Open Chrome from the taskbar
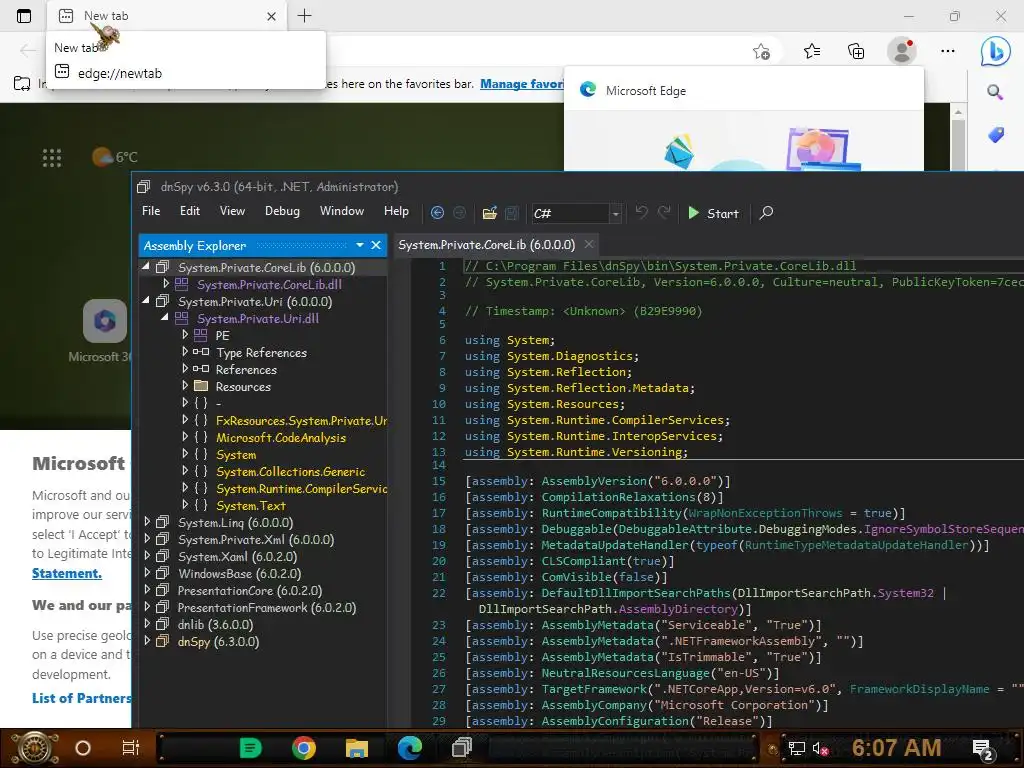 click(304, 748)
